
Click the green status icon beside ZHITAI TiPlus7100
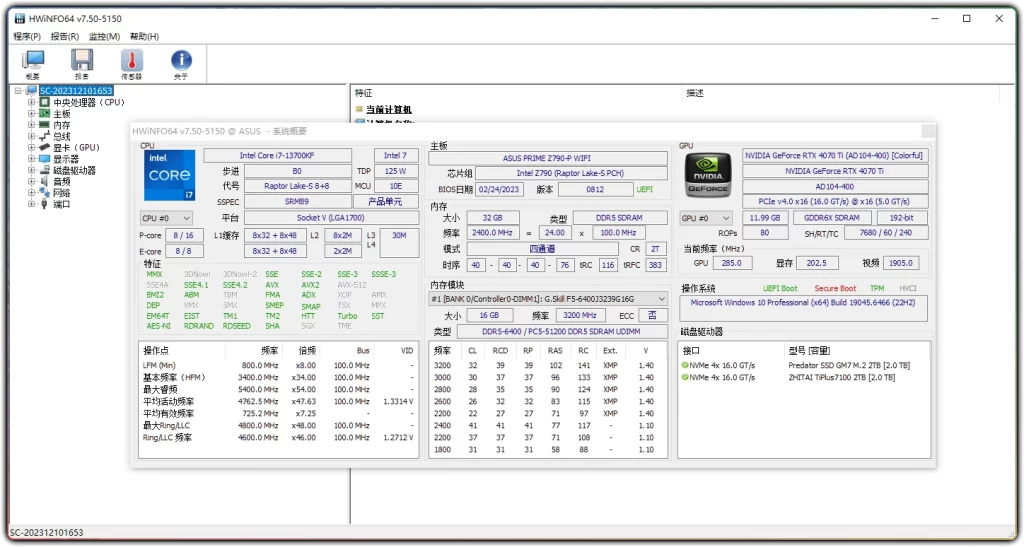click(685, 377)
